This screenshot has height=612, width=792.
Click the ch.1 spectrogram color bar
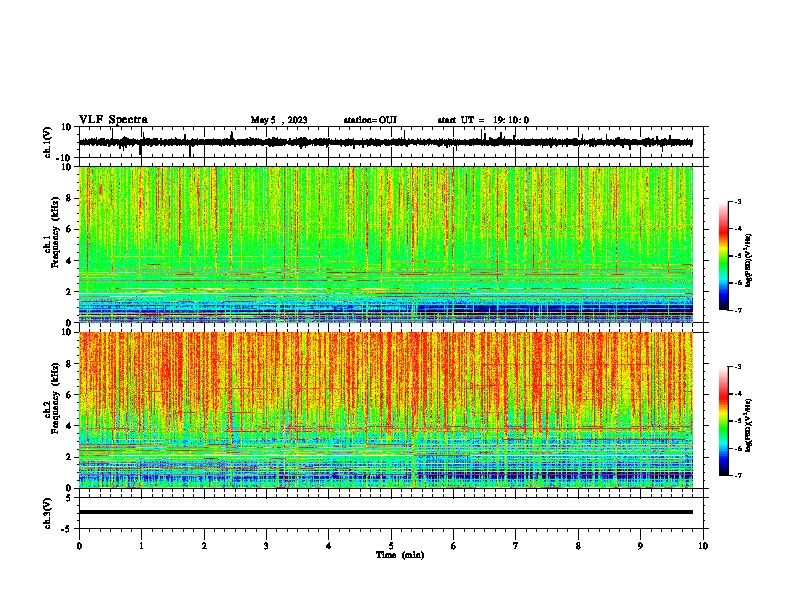724,255
